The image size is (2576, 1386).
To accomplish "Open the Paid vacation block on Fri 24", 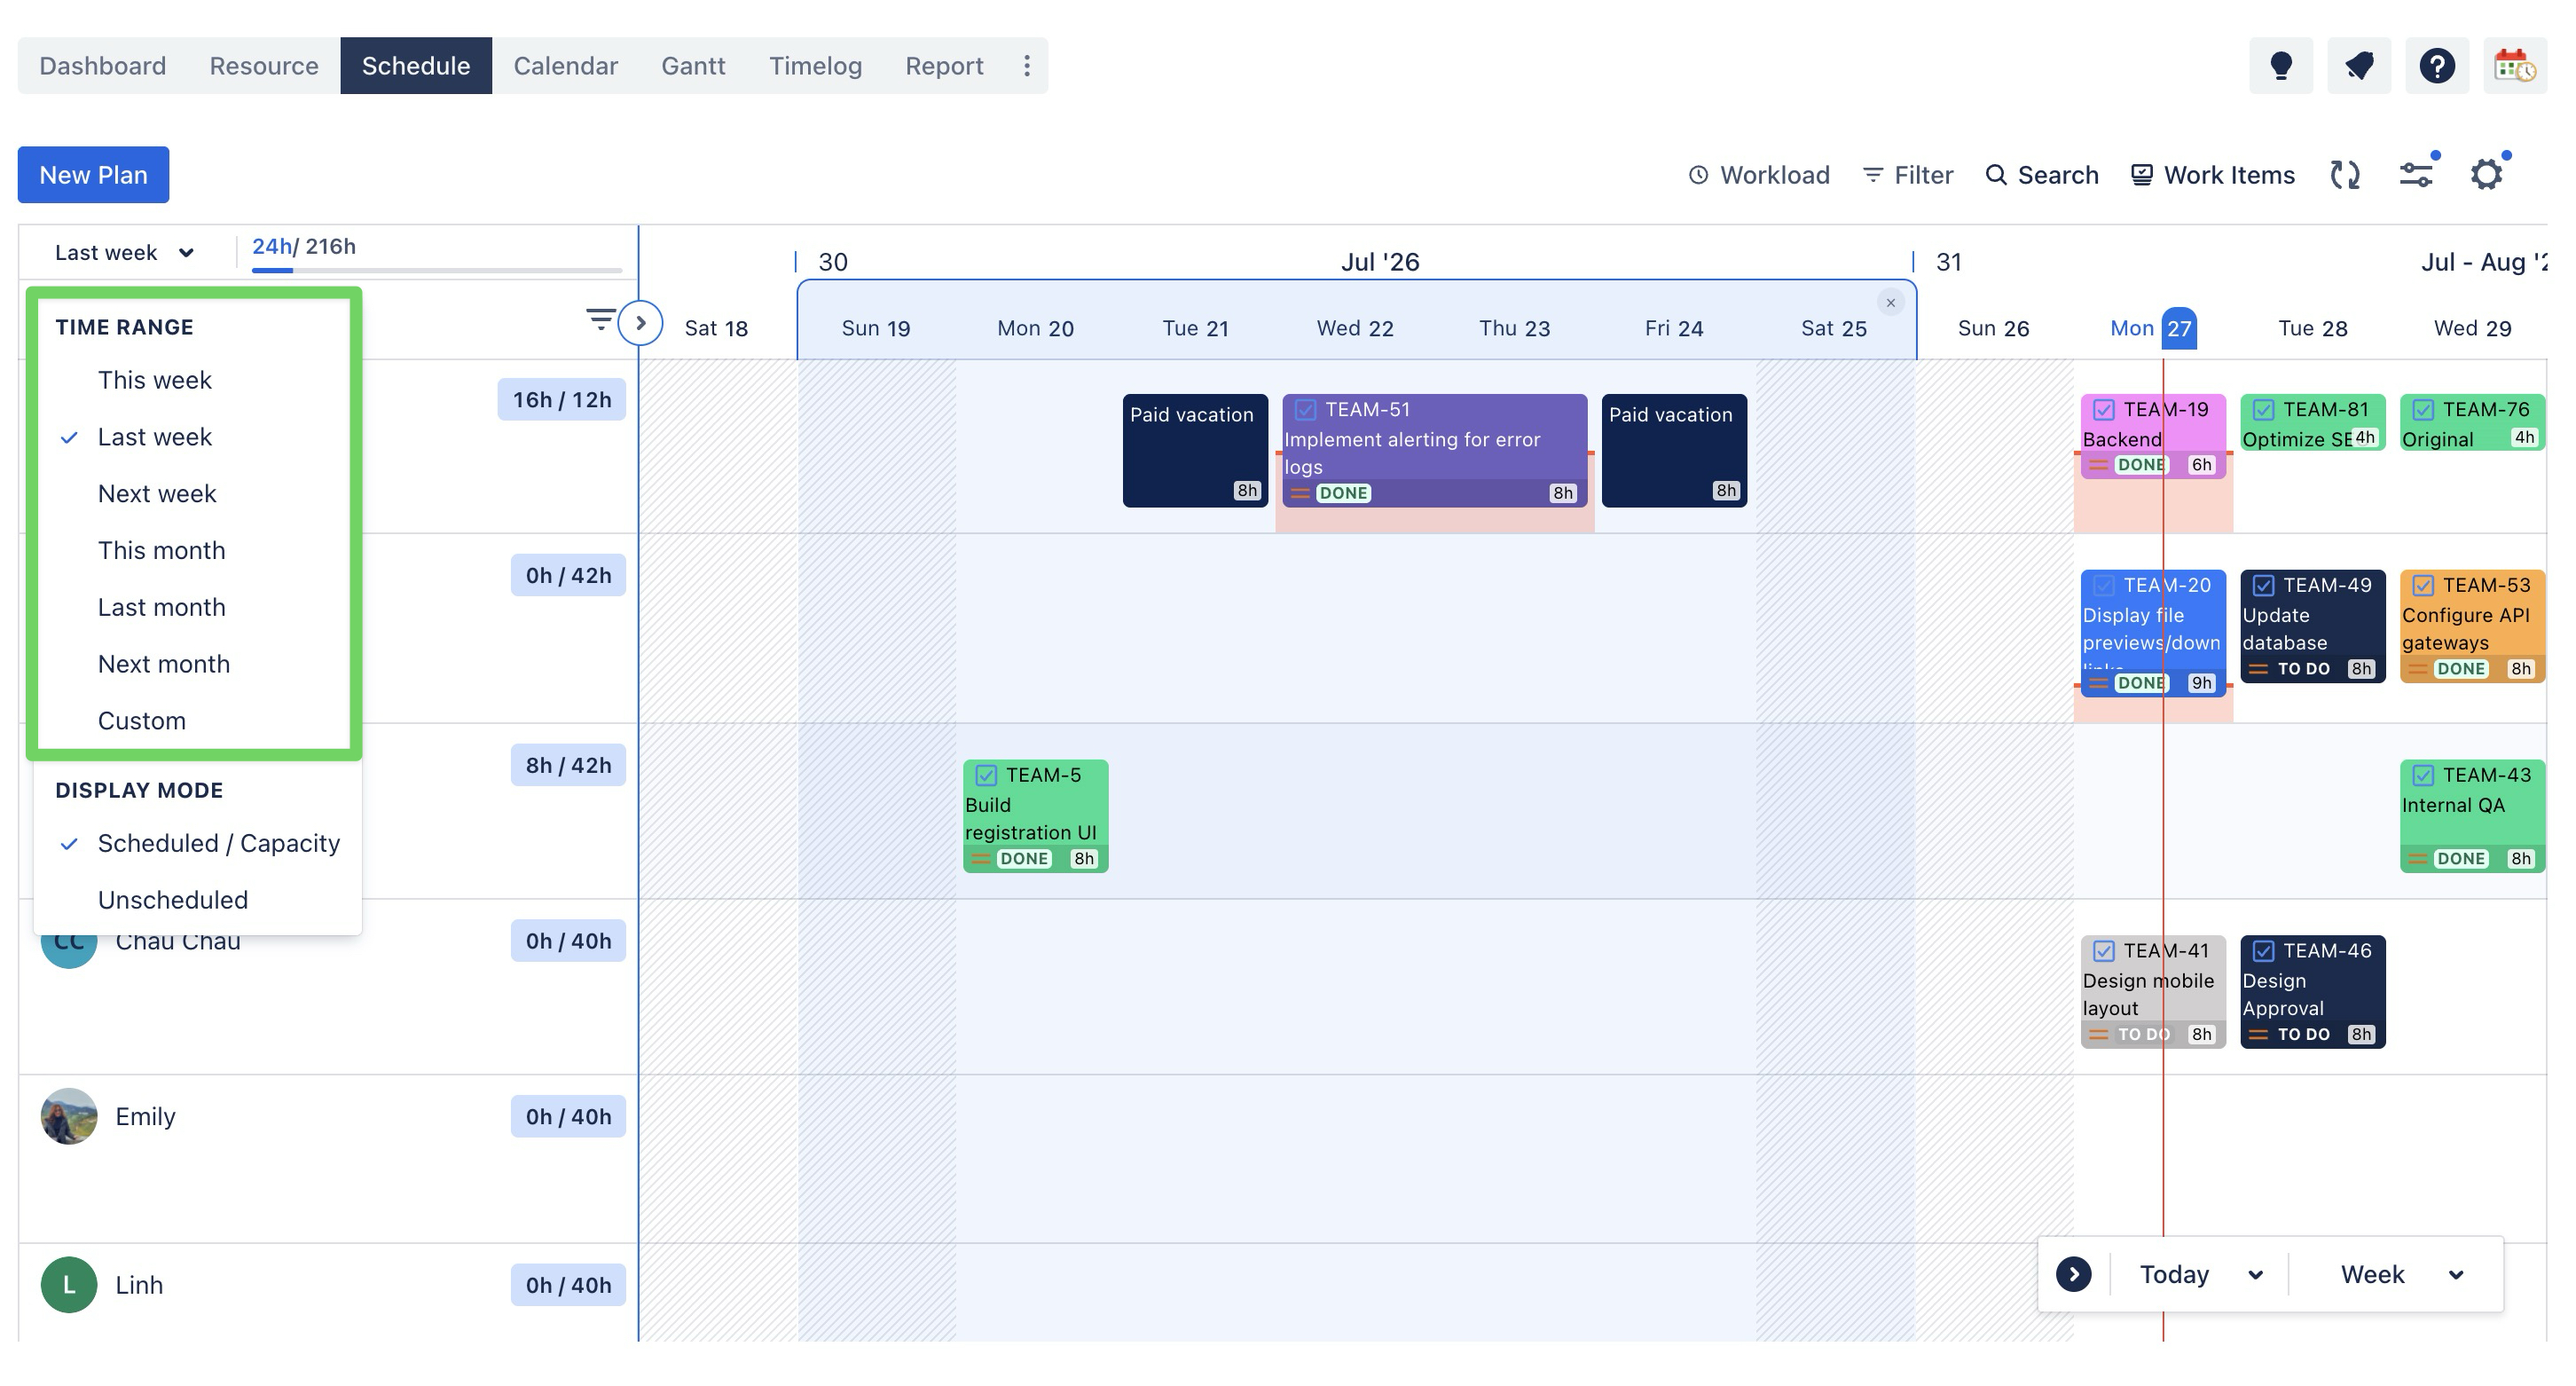I will (x=1674, y=451).
